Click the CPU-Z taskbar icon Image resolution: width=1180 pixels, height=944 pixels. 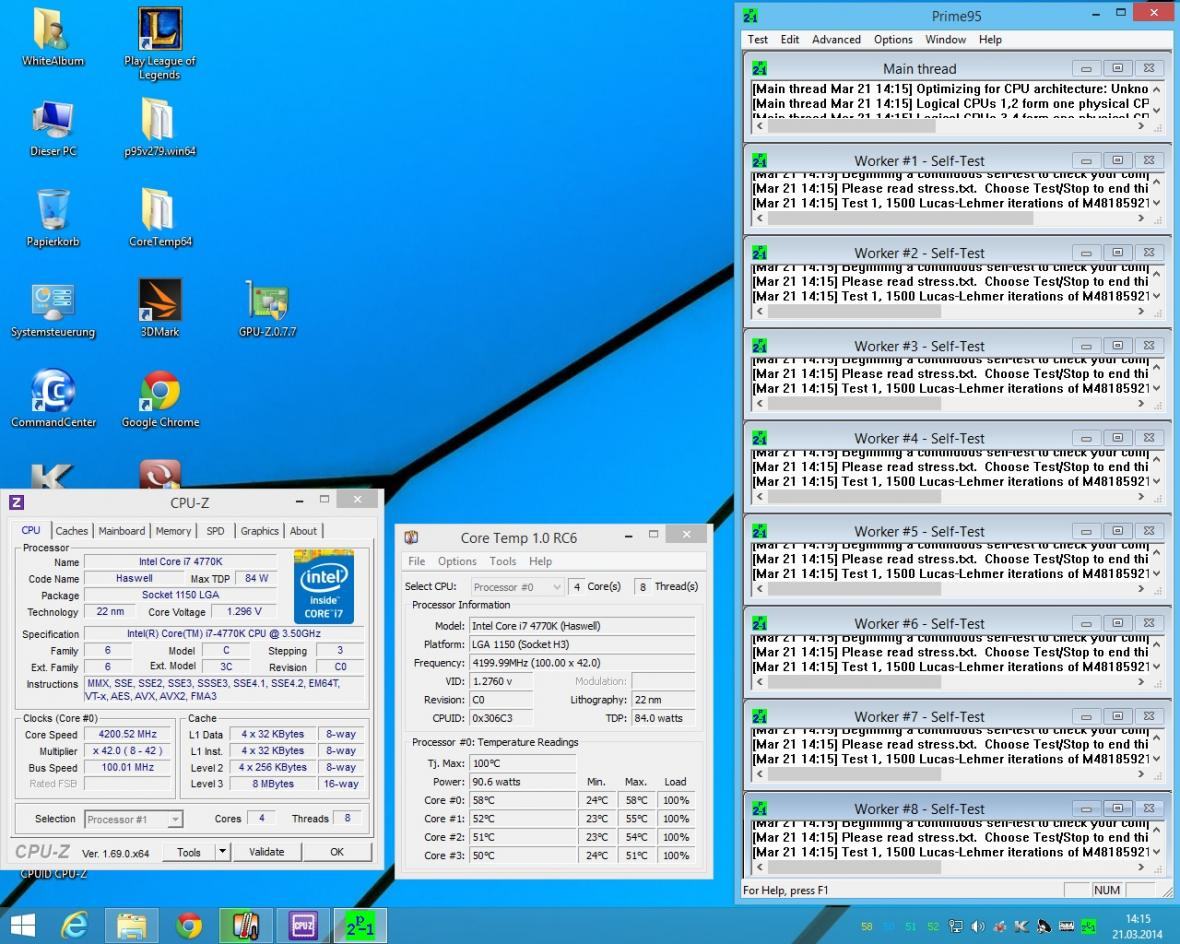[x=304, y=926]
